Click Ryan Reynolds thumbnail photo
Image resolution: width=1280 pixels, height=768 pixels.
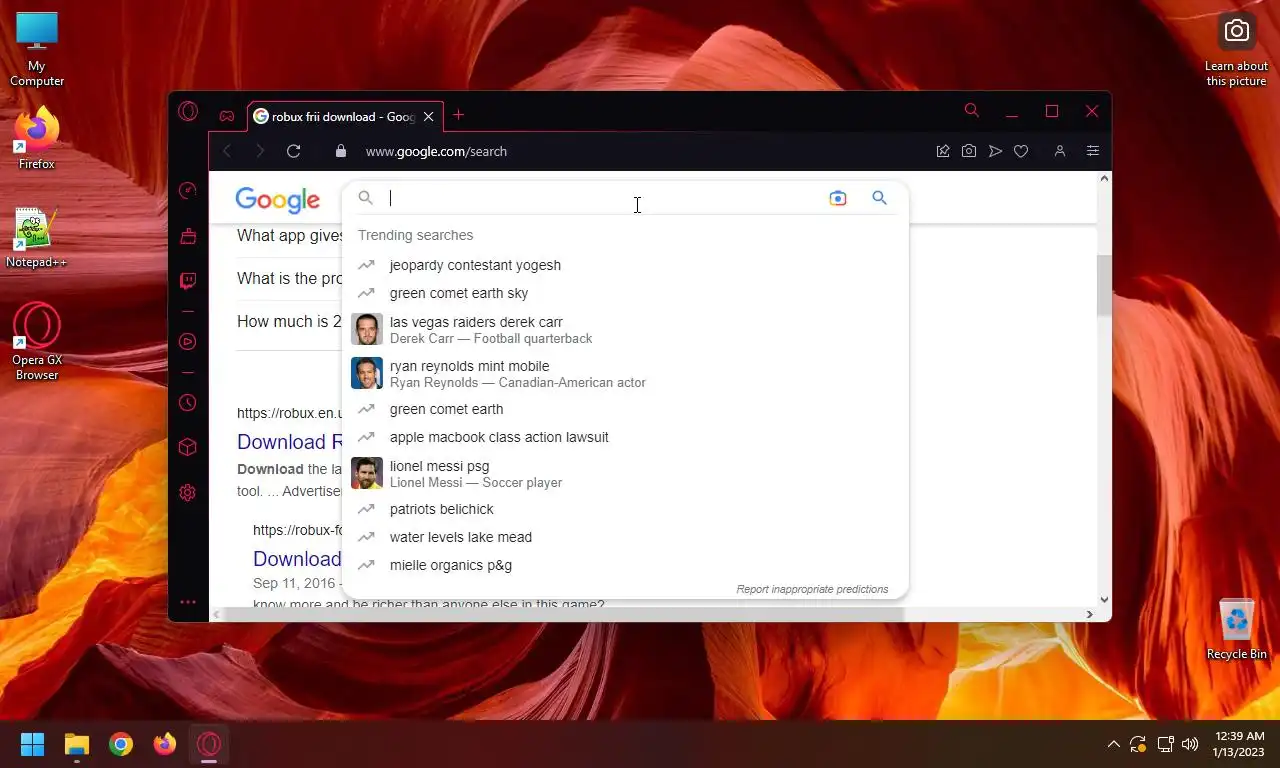(x=367, y=373)
